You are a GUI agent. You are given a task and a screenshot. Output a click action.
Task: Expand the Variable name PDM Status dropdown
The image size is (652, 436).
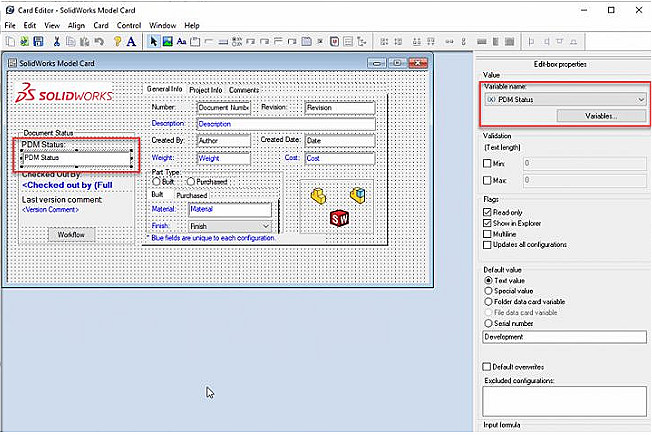click(640, 100)
